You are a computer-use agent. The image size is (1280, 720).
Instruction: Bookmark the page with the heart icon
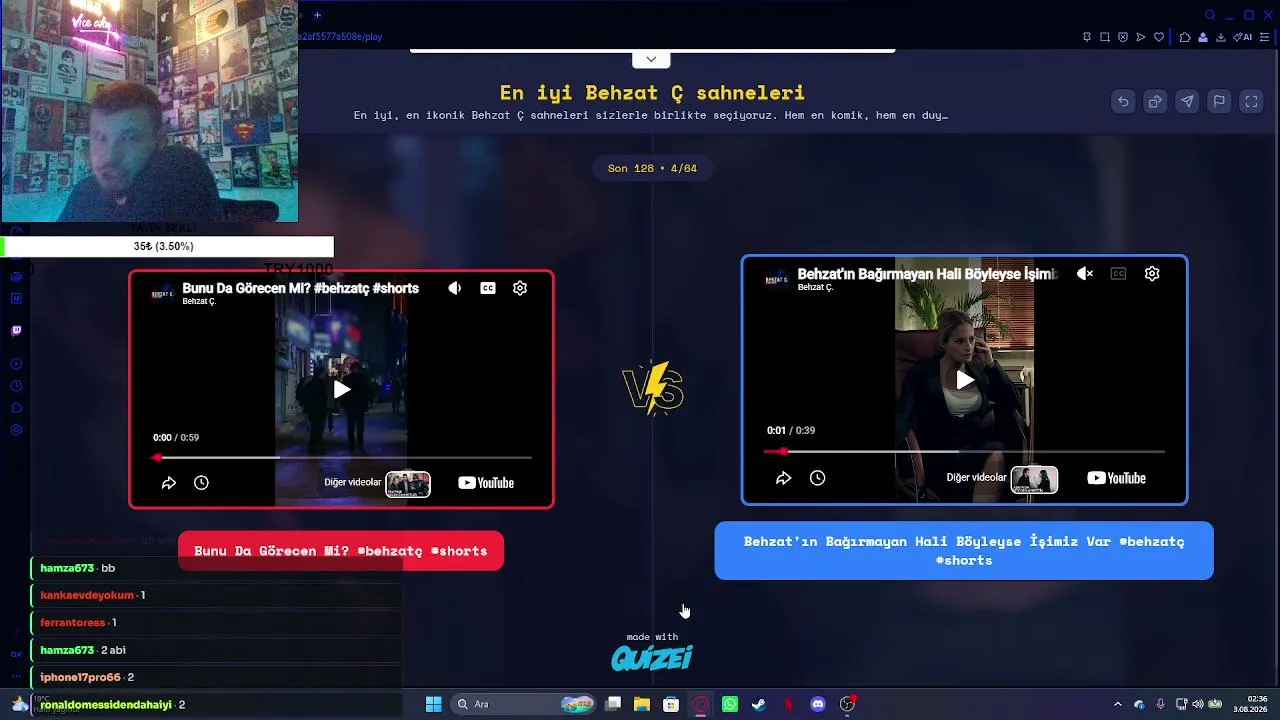1159,37
